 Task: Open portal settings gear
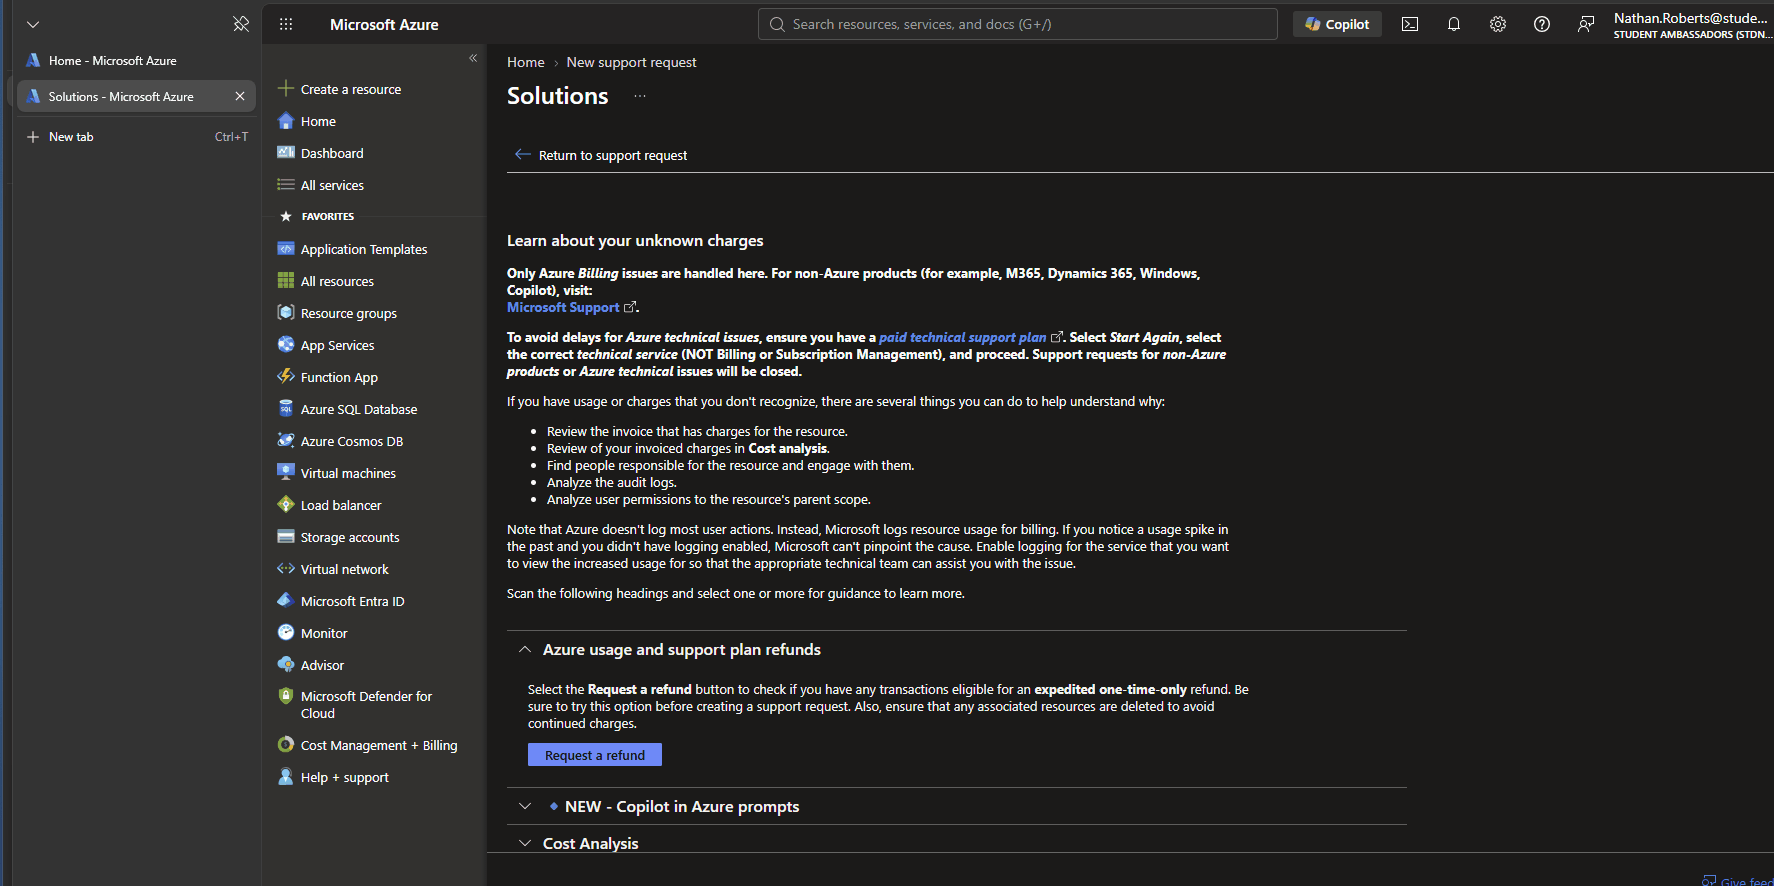1498,24
